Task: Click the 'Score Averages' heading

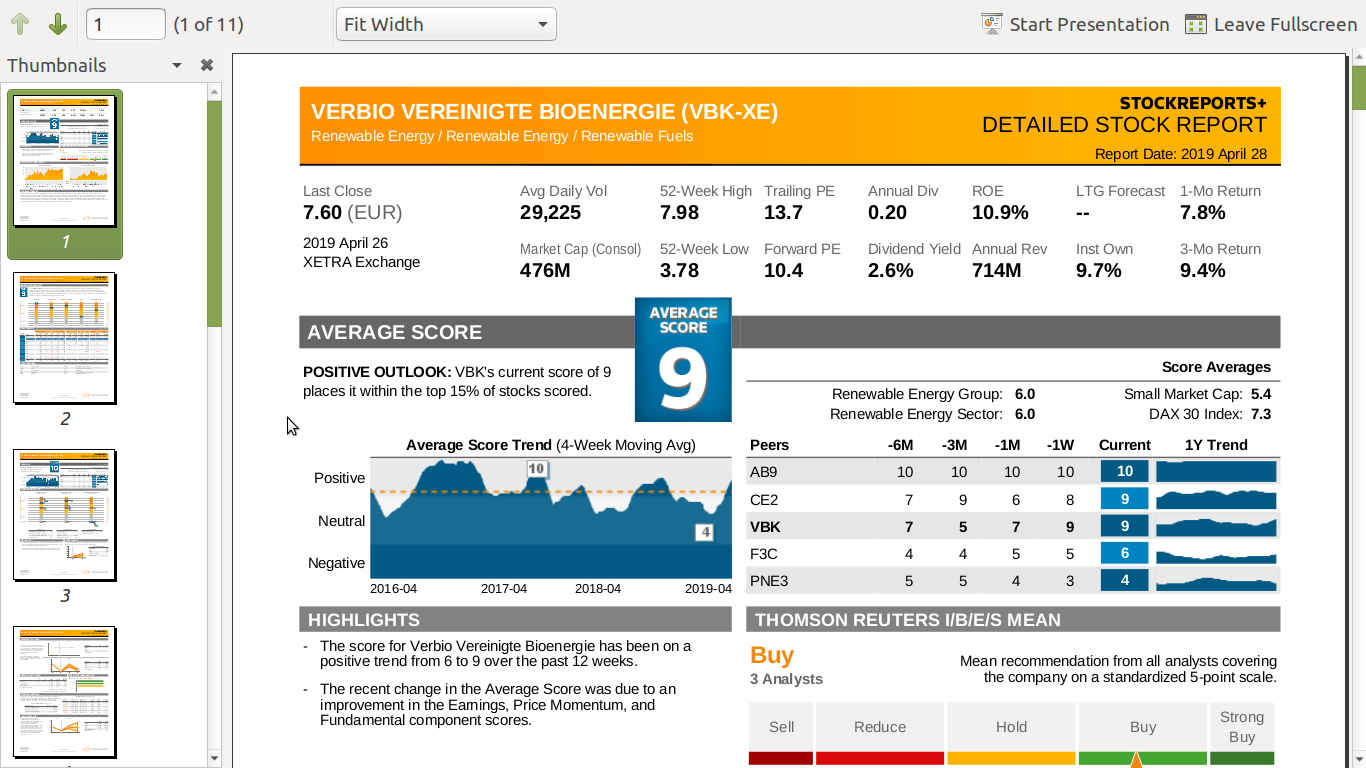Action: (x=1216, y=367)
